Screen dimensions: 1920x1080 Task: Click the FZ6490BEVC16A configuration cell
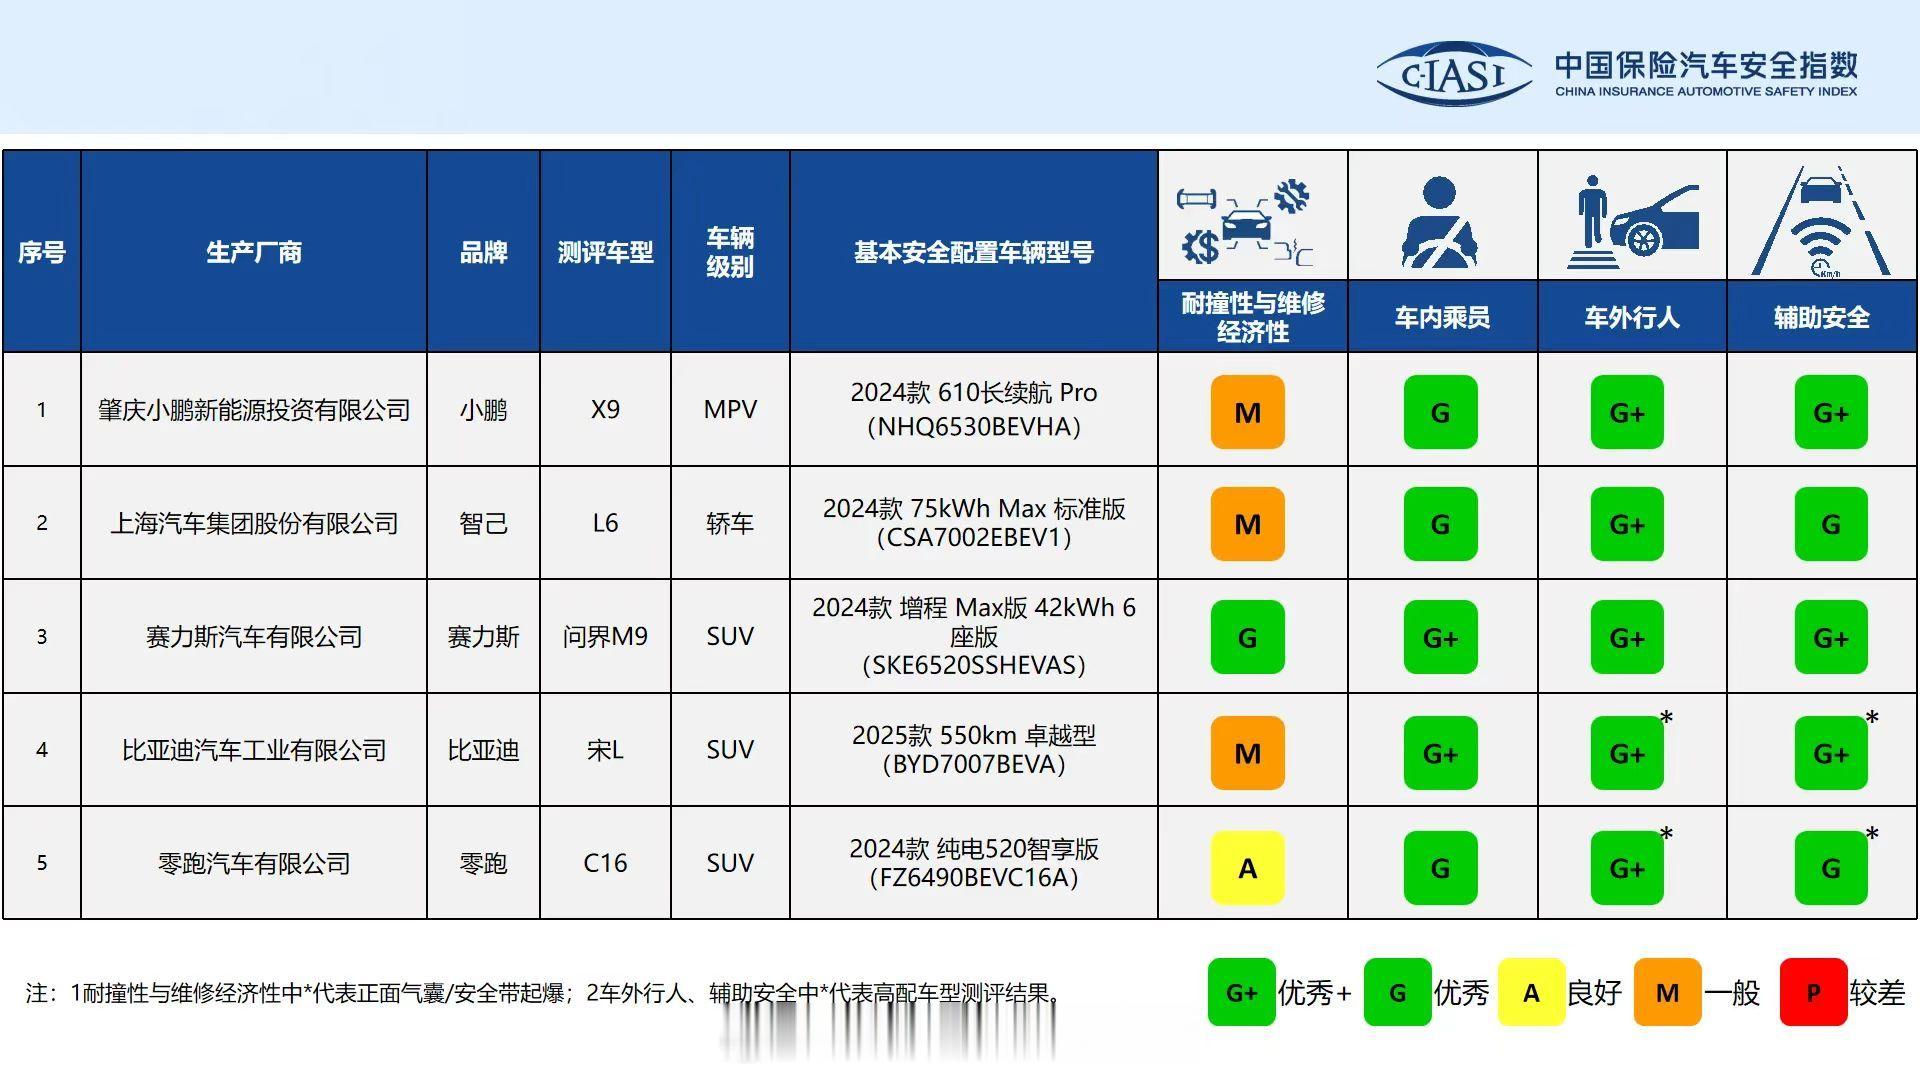(974, 863)
